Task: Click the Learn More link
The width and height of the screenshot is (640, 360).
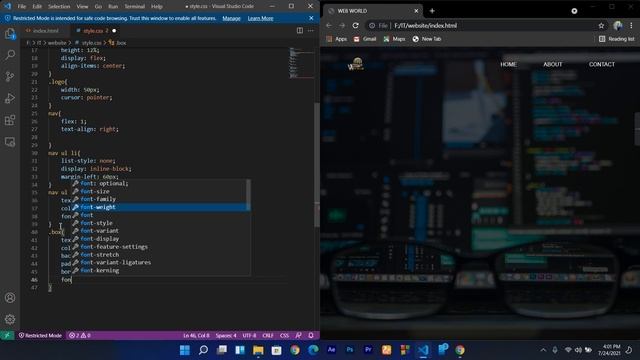Action: click(x=260, y=18)
